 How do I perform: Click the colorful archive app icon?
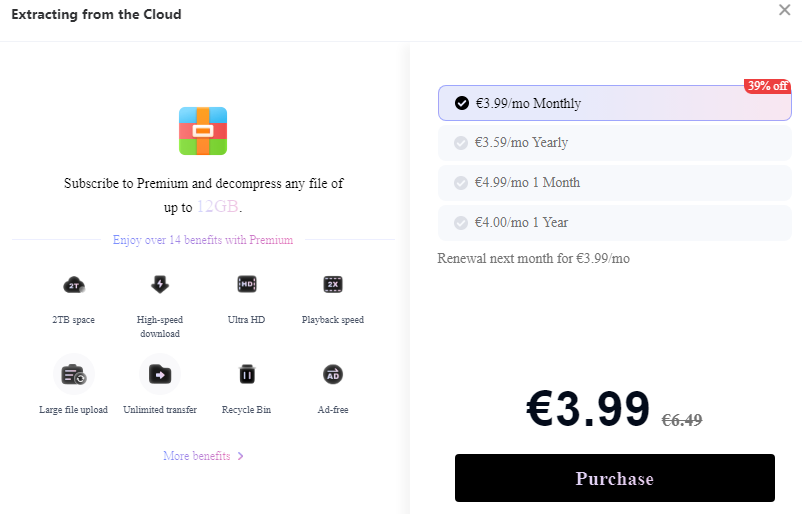coord(203,131)
